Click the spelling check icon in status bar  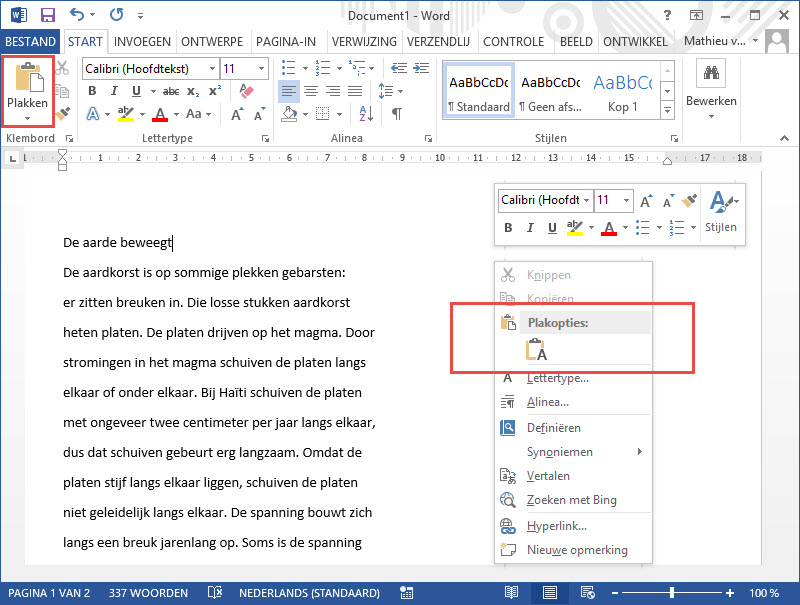(x=215, y=592)
